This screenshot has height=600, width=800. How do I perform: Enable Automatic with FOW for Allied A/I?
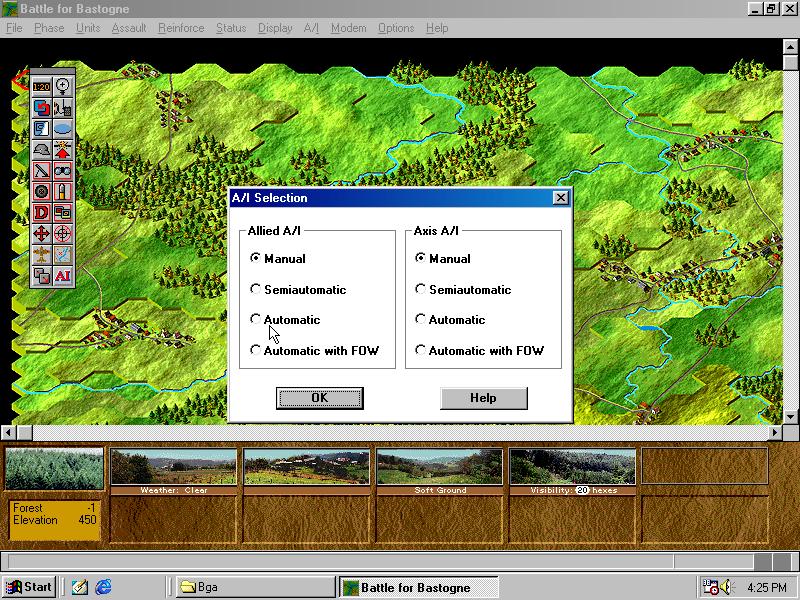click(256, 351)
